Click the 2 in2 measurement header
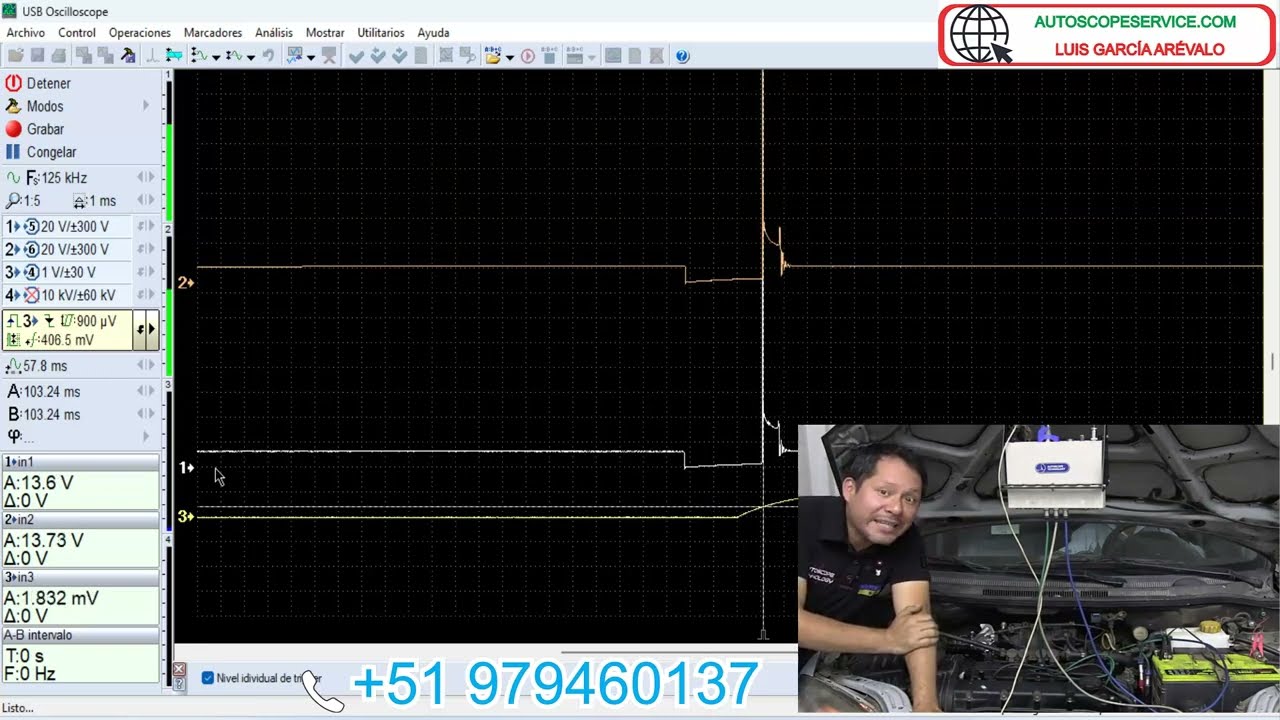1280x720 pixels. [x=80, y=520]
